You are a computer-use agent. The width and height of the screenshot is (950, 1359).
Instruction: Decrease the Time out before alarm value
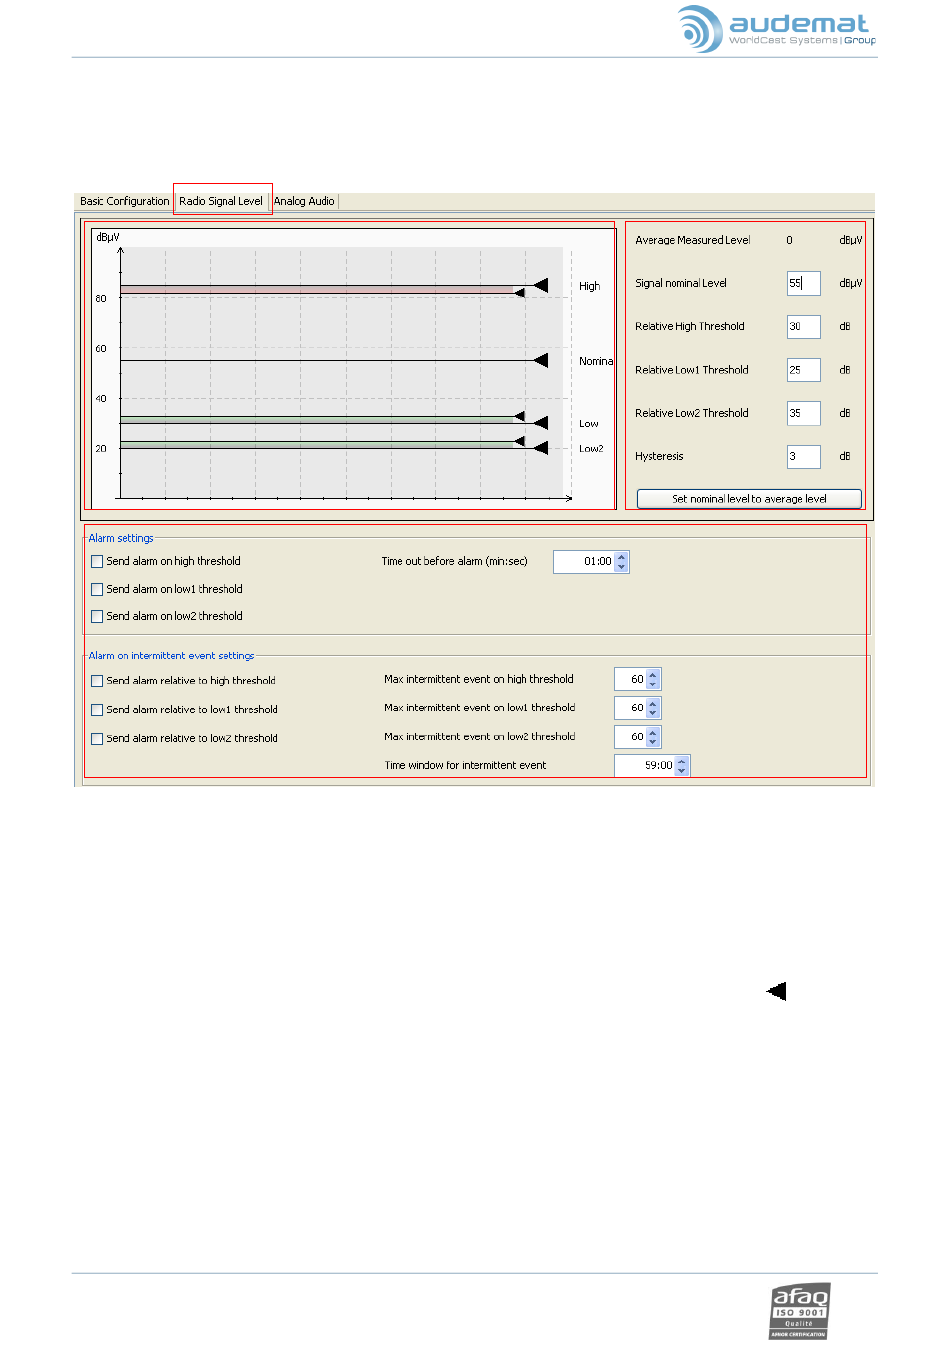[622, 567]
